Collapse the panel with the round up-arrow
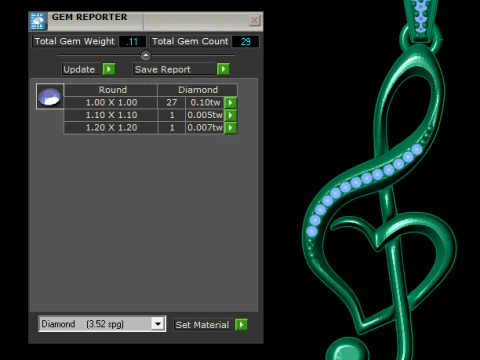Screen dimensions: 480x360 point(146,55)
